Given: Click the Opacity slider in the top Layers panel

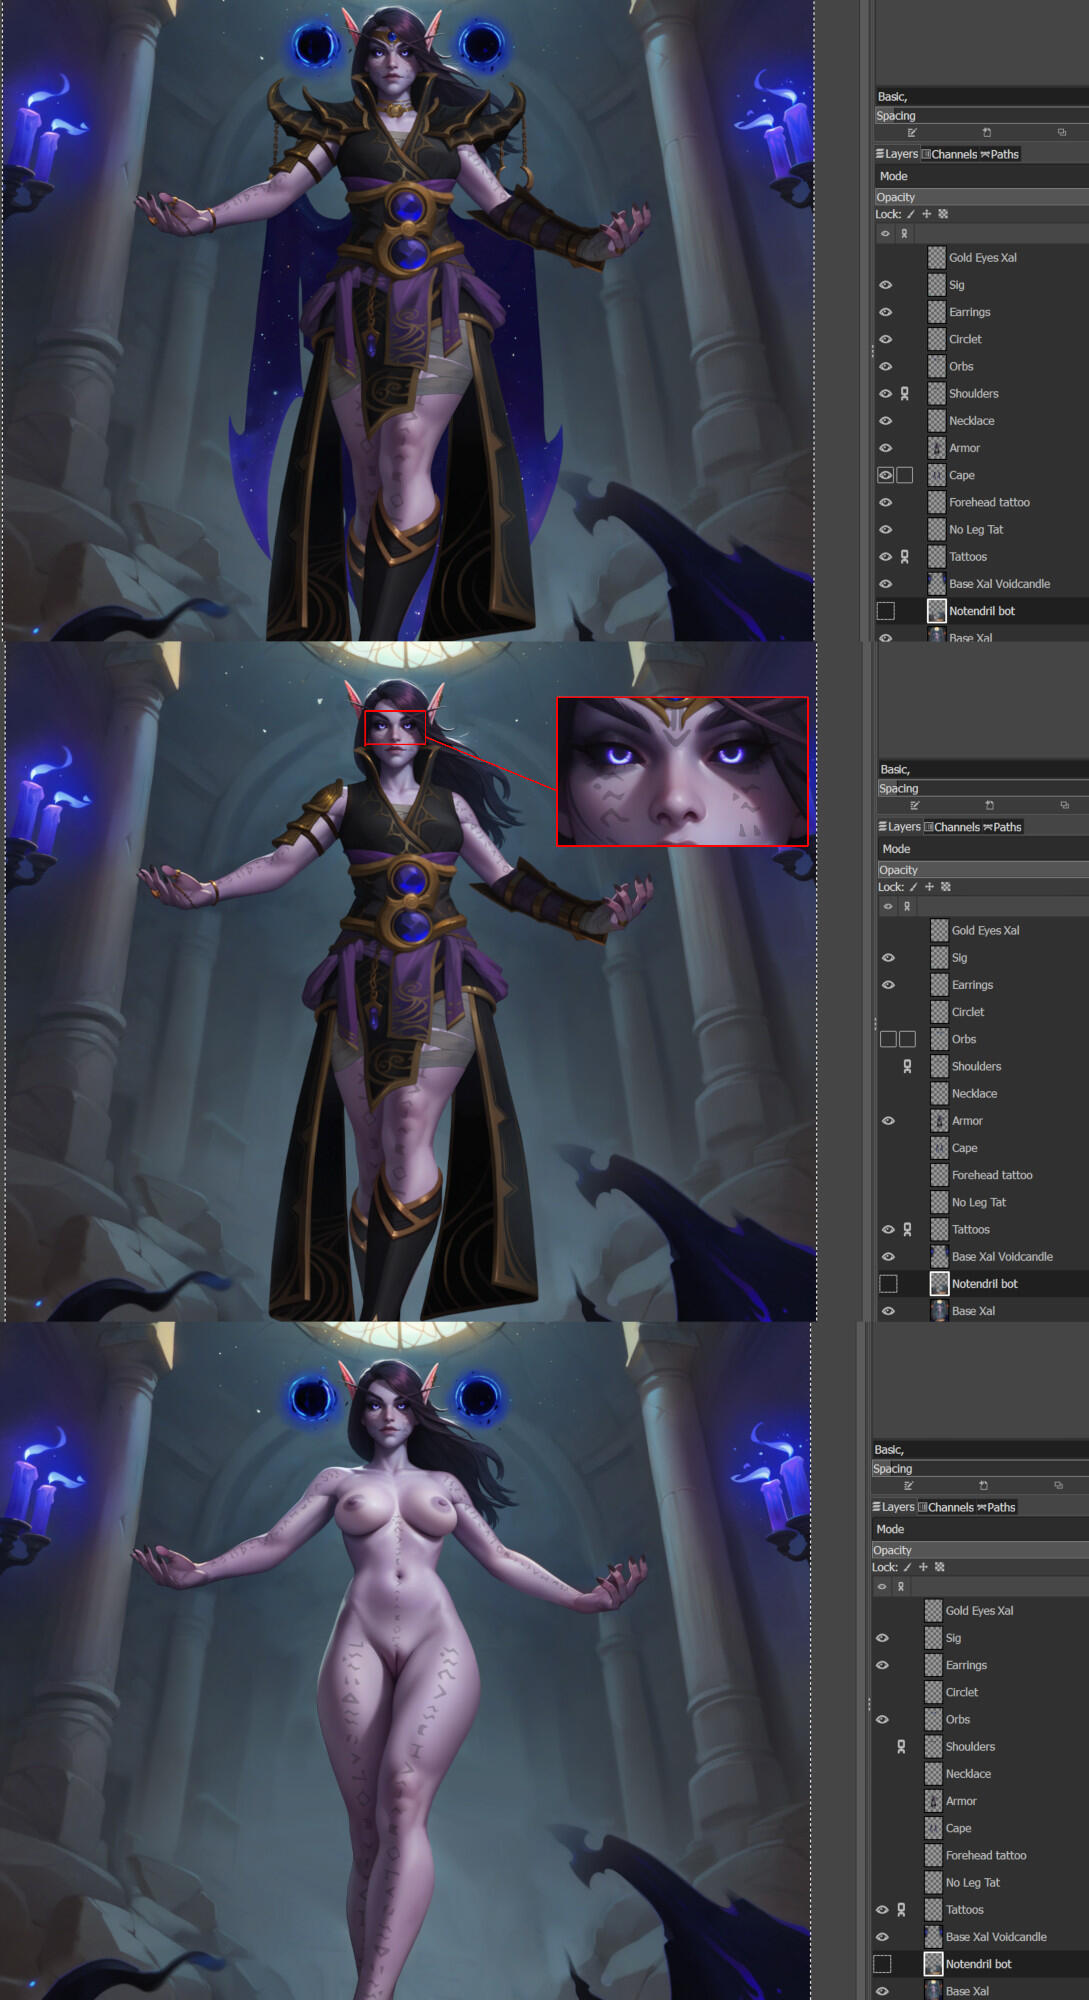Looking at the screenshot, I should [980, 197].
